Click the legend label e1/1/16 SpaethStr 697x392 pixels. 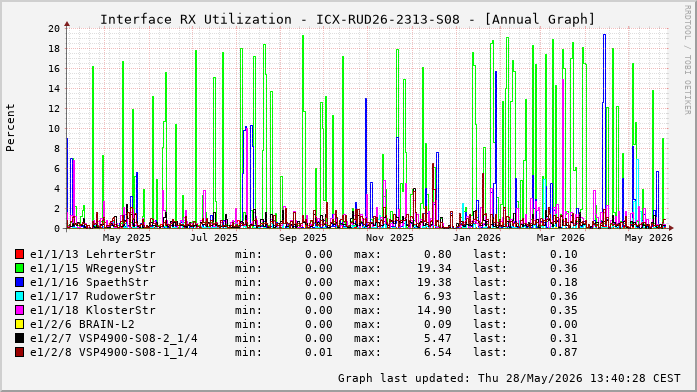pos(89,282)
